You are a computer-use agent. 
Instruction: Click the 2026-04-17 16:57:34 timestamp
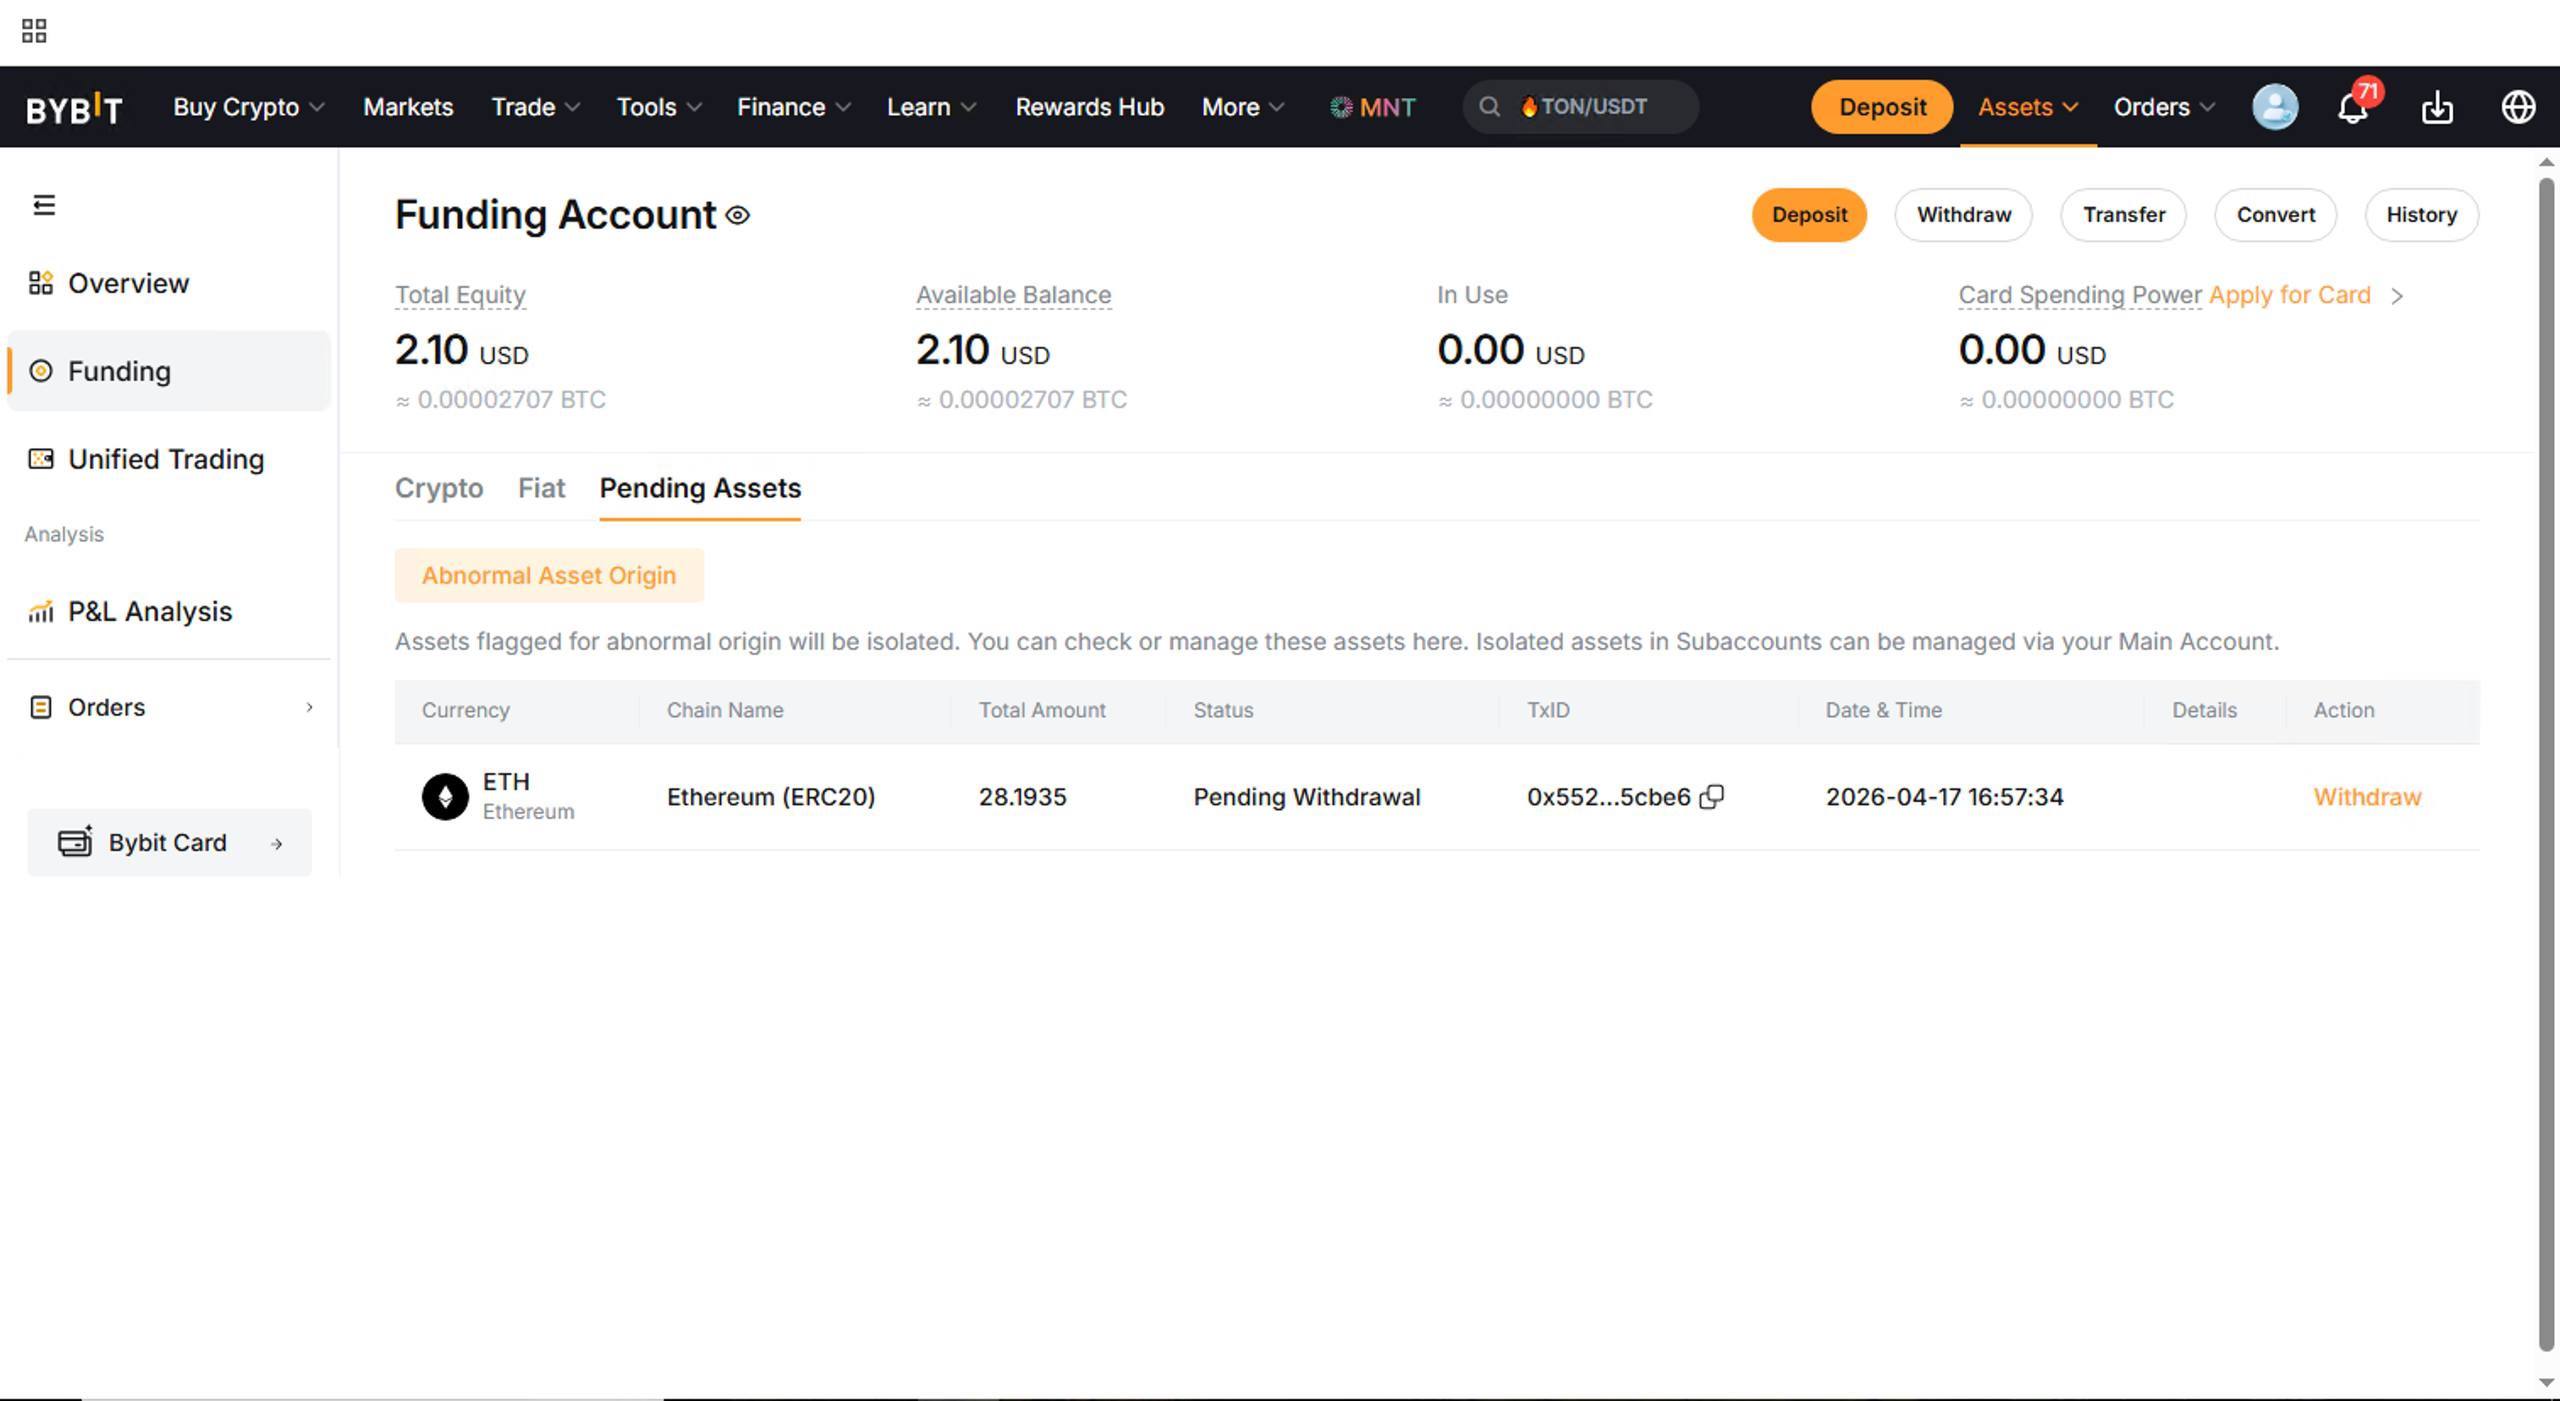1944,797
